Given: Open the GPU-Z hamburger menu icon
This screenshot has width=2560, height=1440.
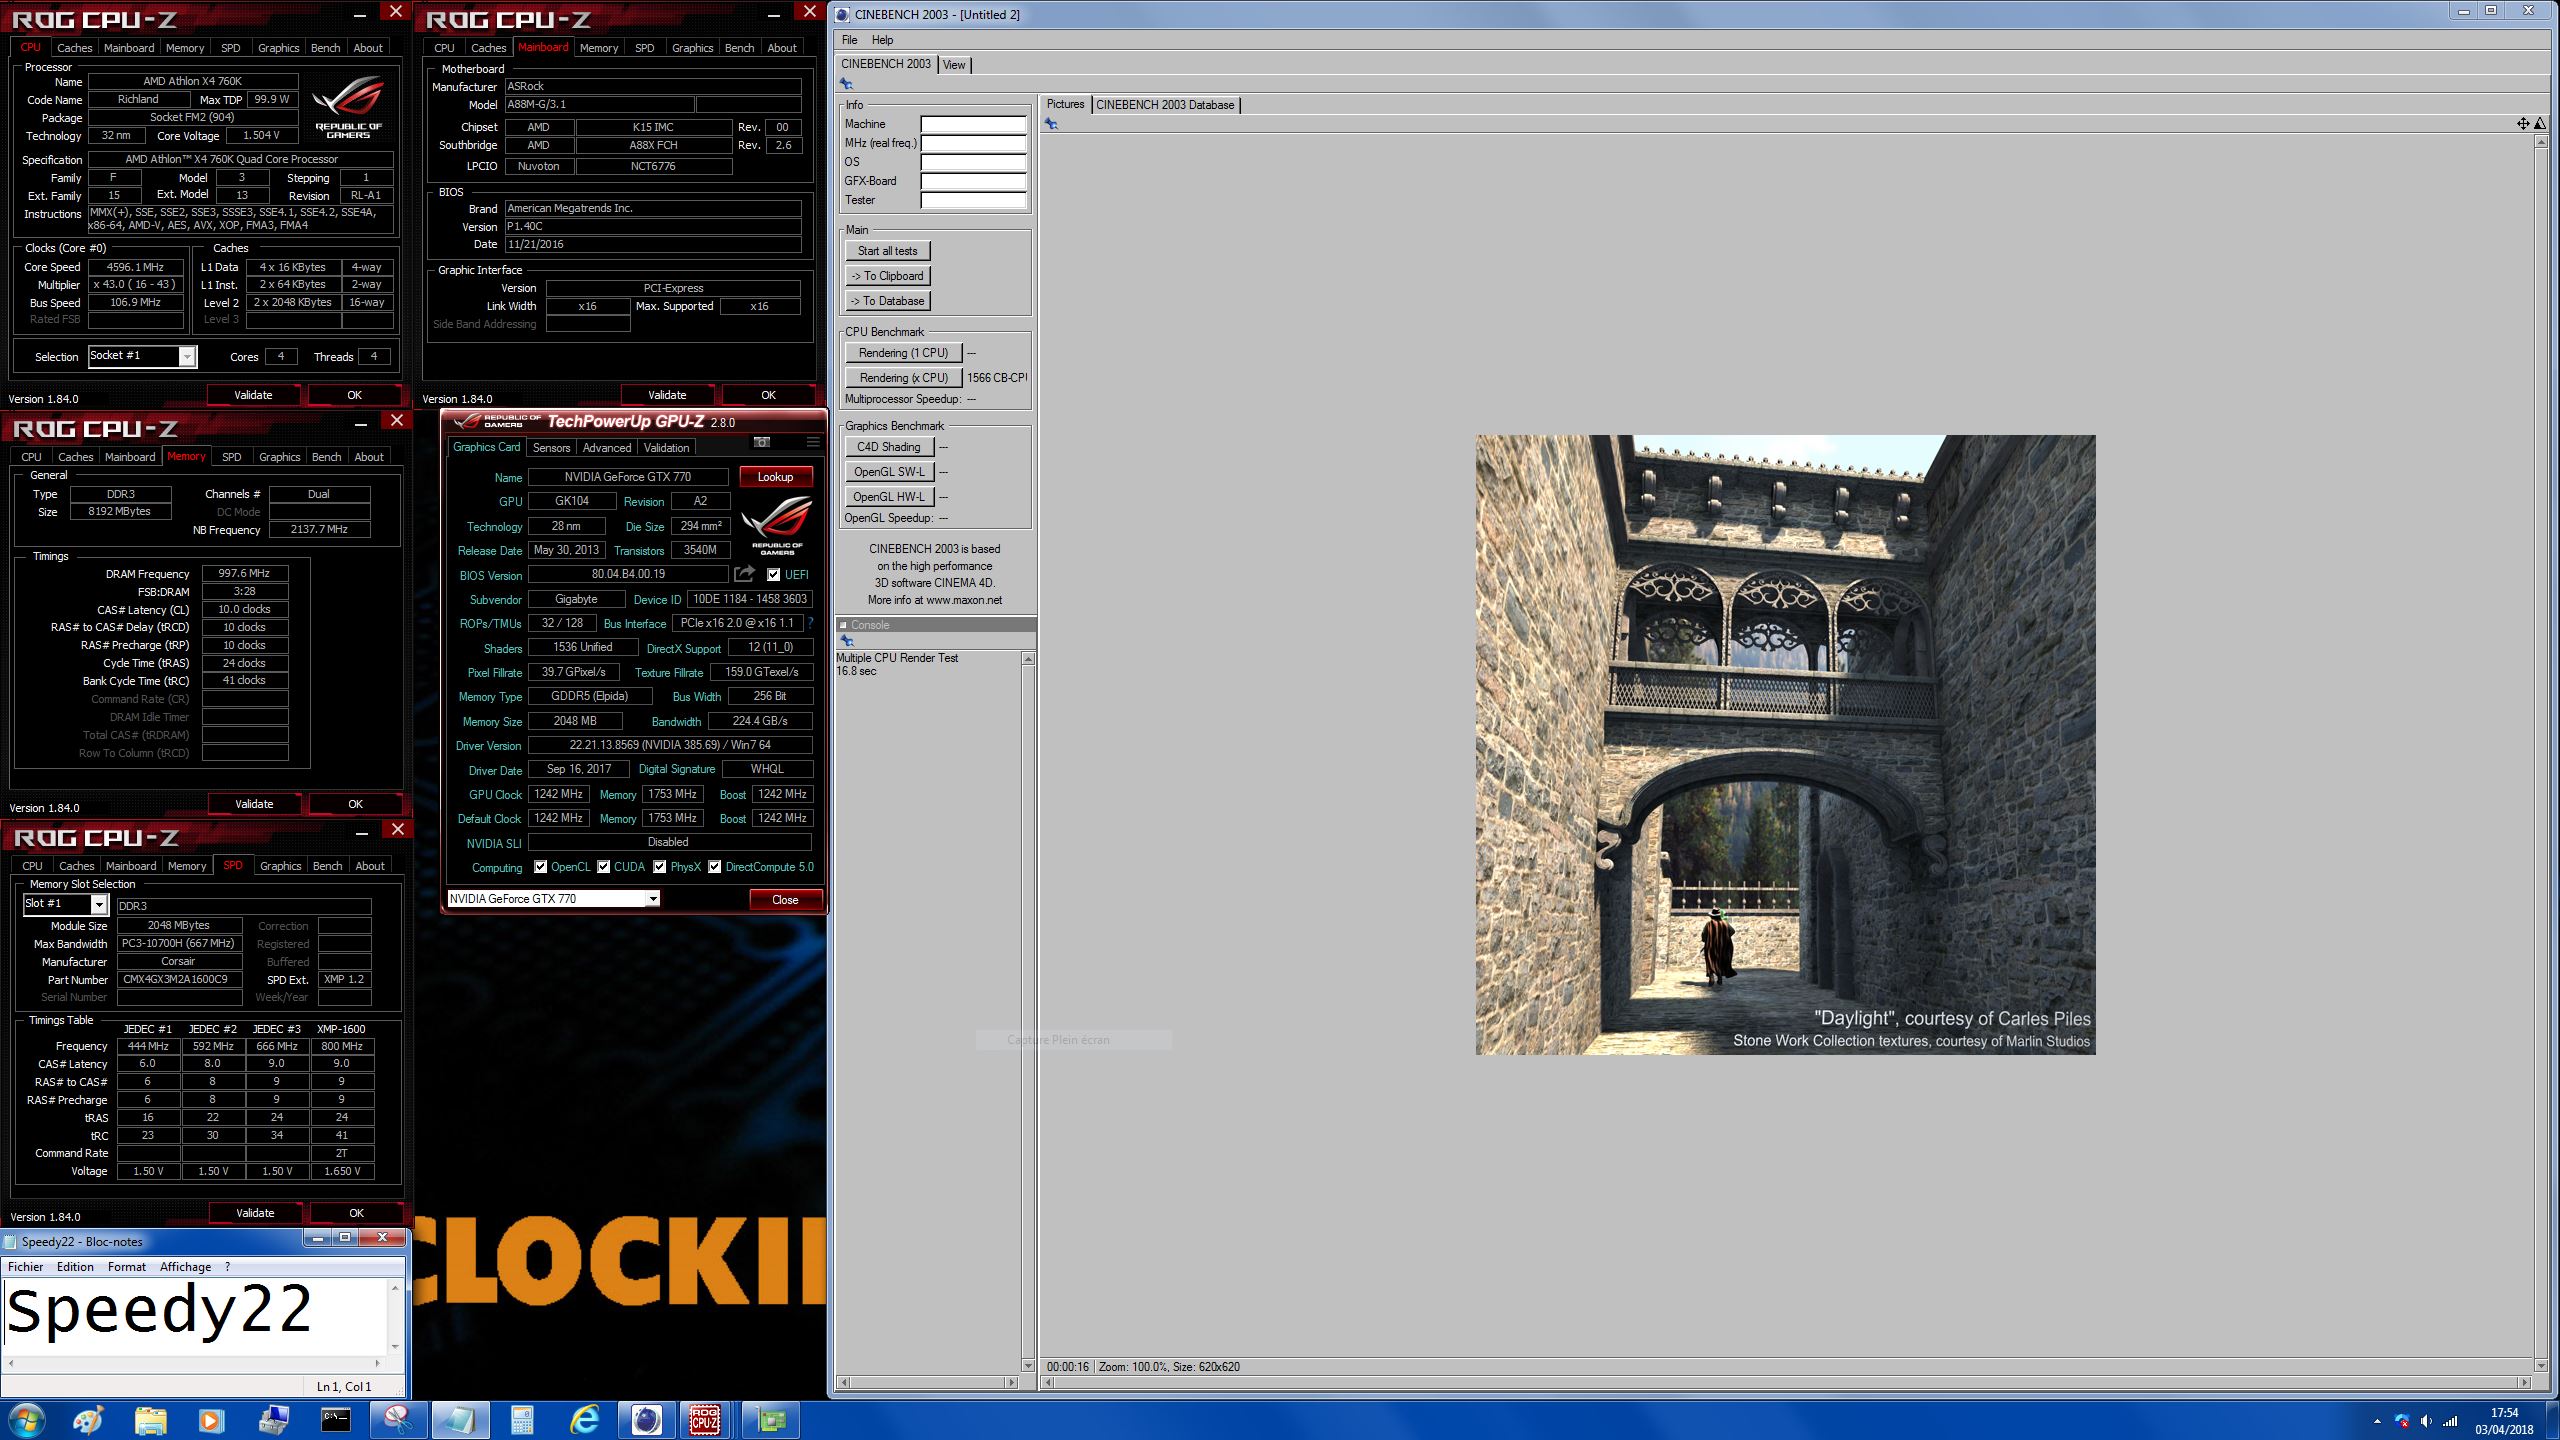Looking at the screenshot, I should pyautogui.click(x=812, y=443).
